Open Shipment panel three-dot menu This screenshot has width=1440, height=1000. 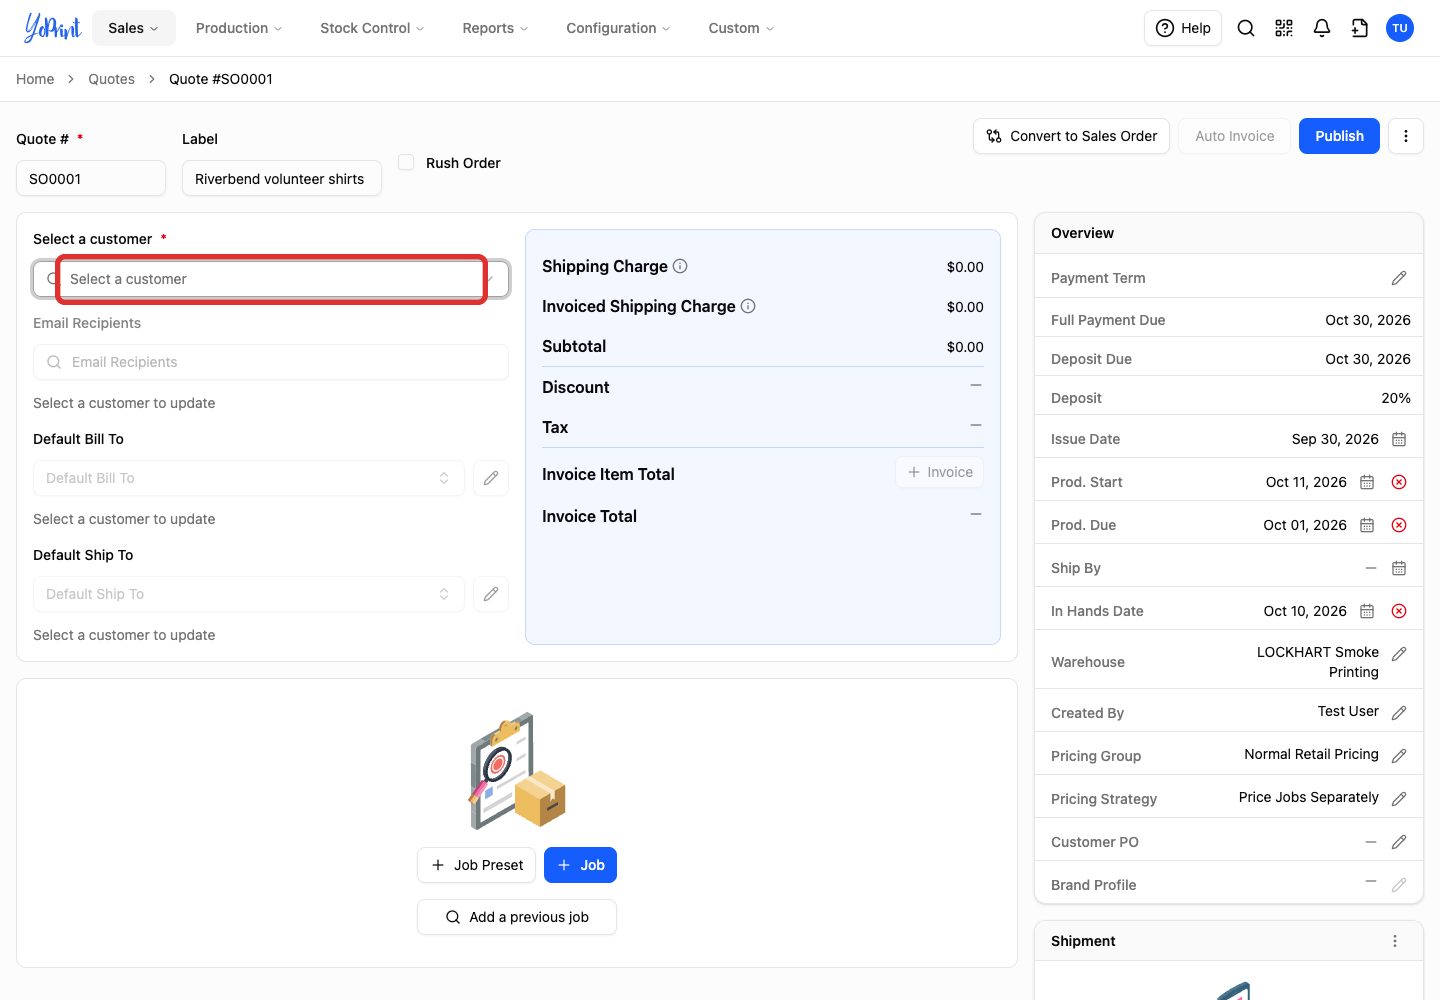click(x=1395, y=941)
